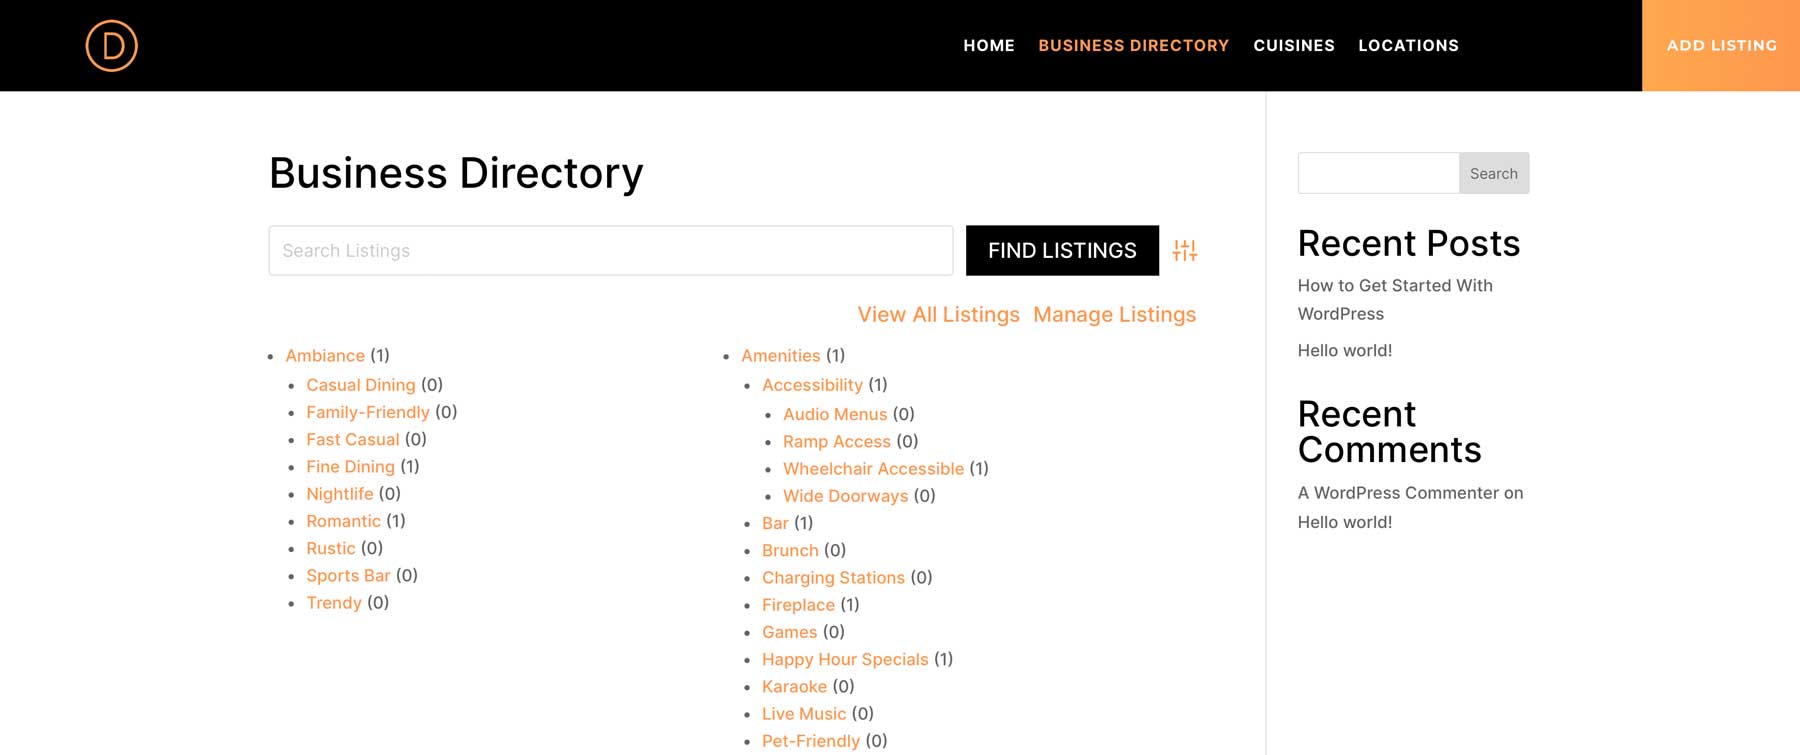Viewport: 1800px width, 755px height.
Task: Click the Hello world! recent post link
Action: click(x=1344, y=350)
